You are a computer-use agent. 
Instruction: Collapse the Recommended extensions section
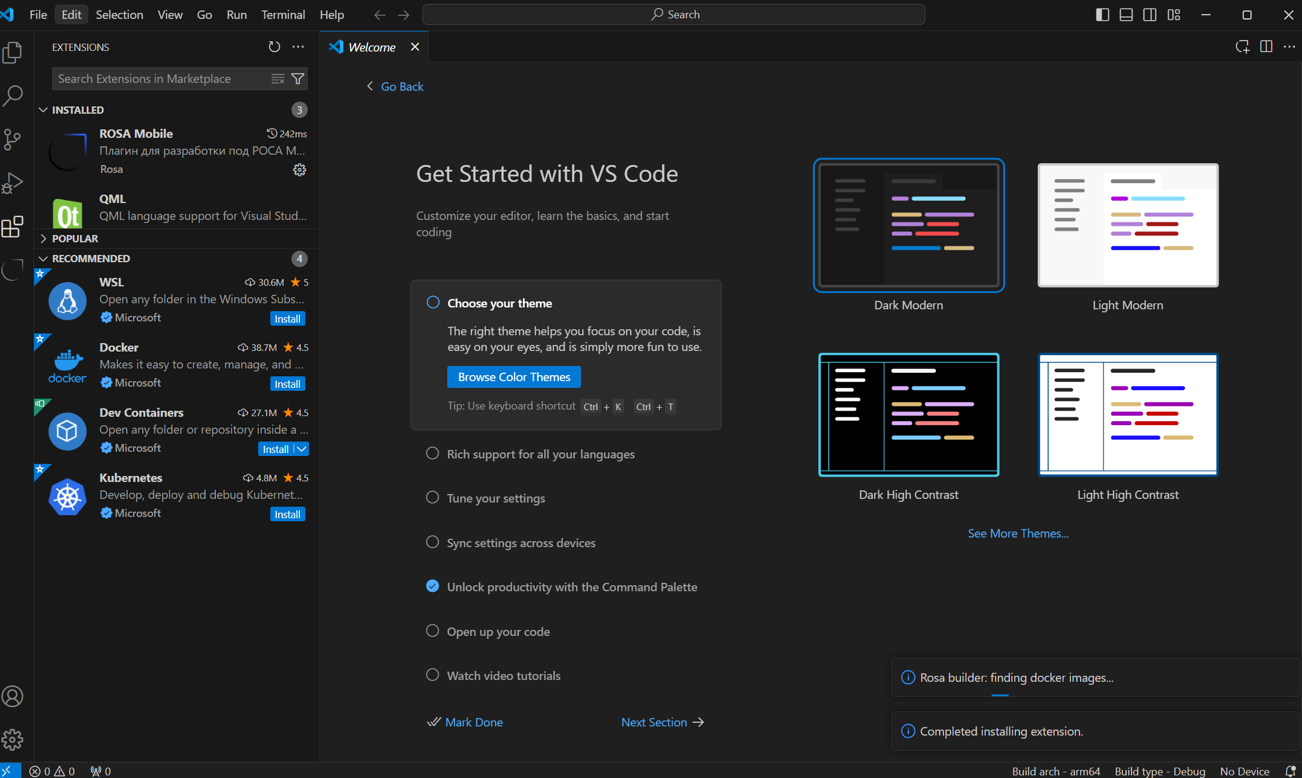[90, 259]
